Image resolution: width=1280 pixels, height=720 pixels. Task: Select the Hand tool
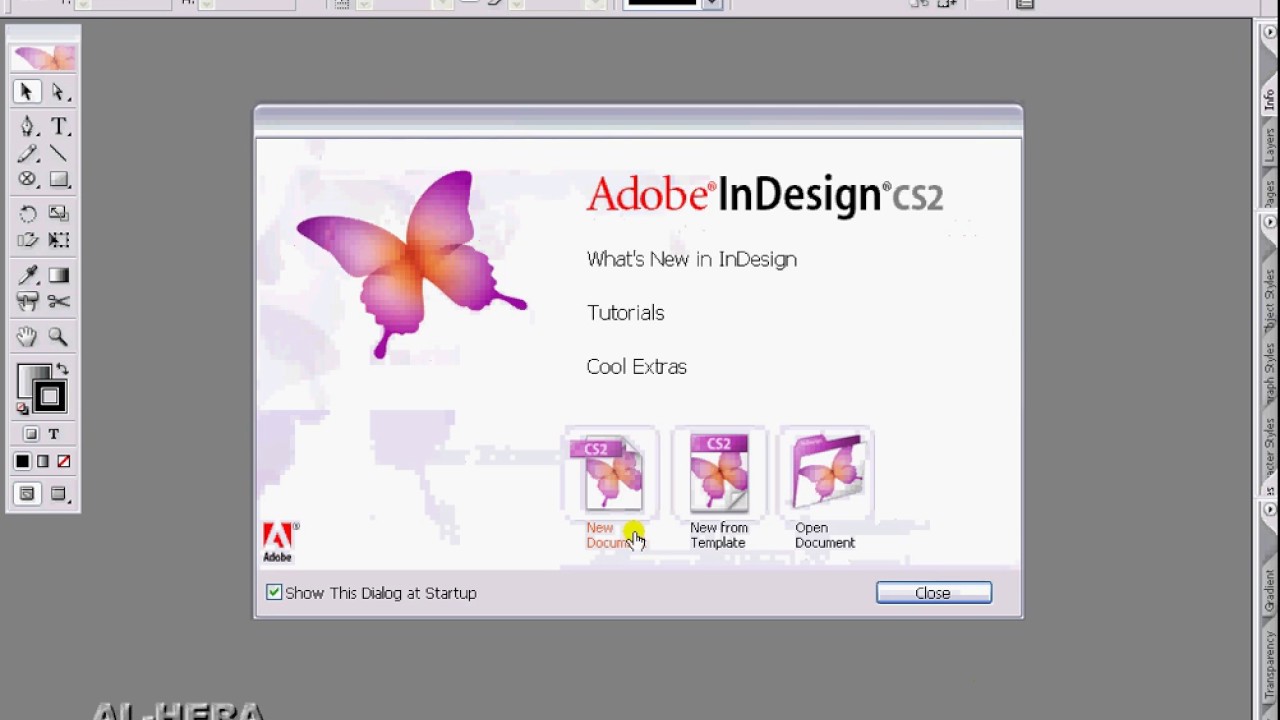27,337
